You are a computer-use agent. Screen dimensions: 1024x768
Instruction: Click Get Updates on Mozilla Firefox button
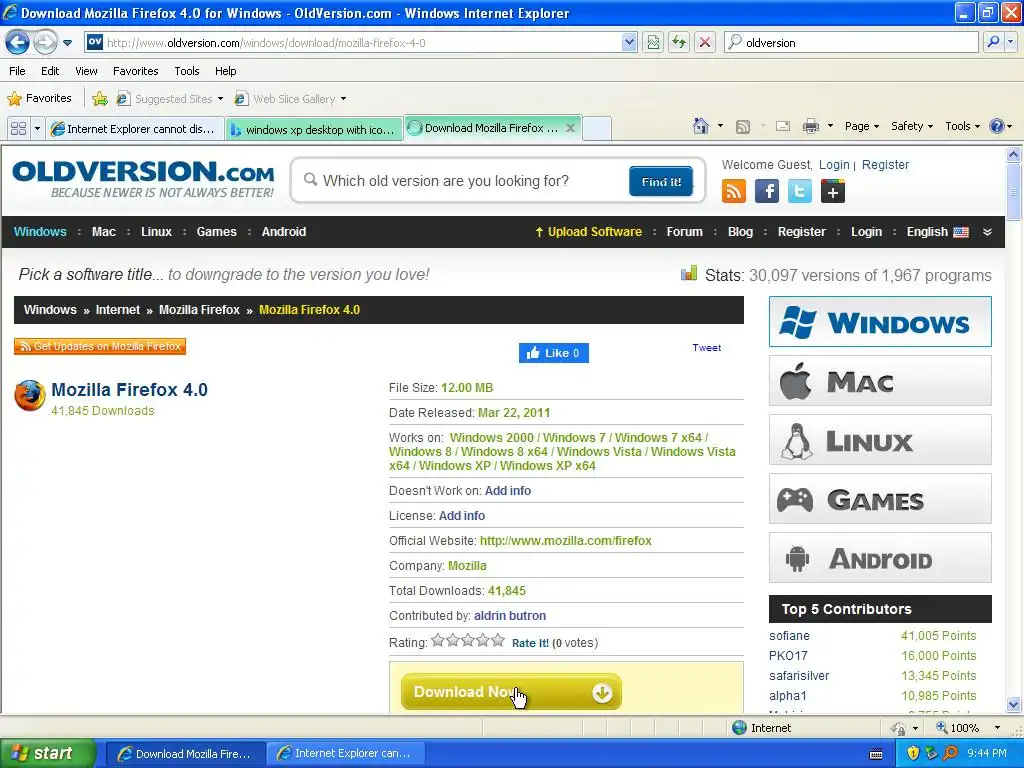point(100,346)
